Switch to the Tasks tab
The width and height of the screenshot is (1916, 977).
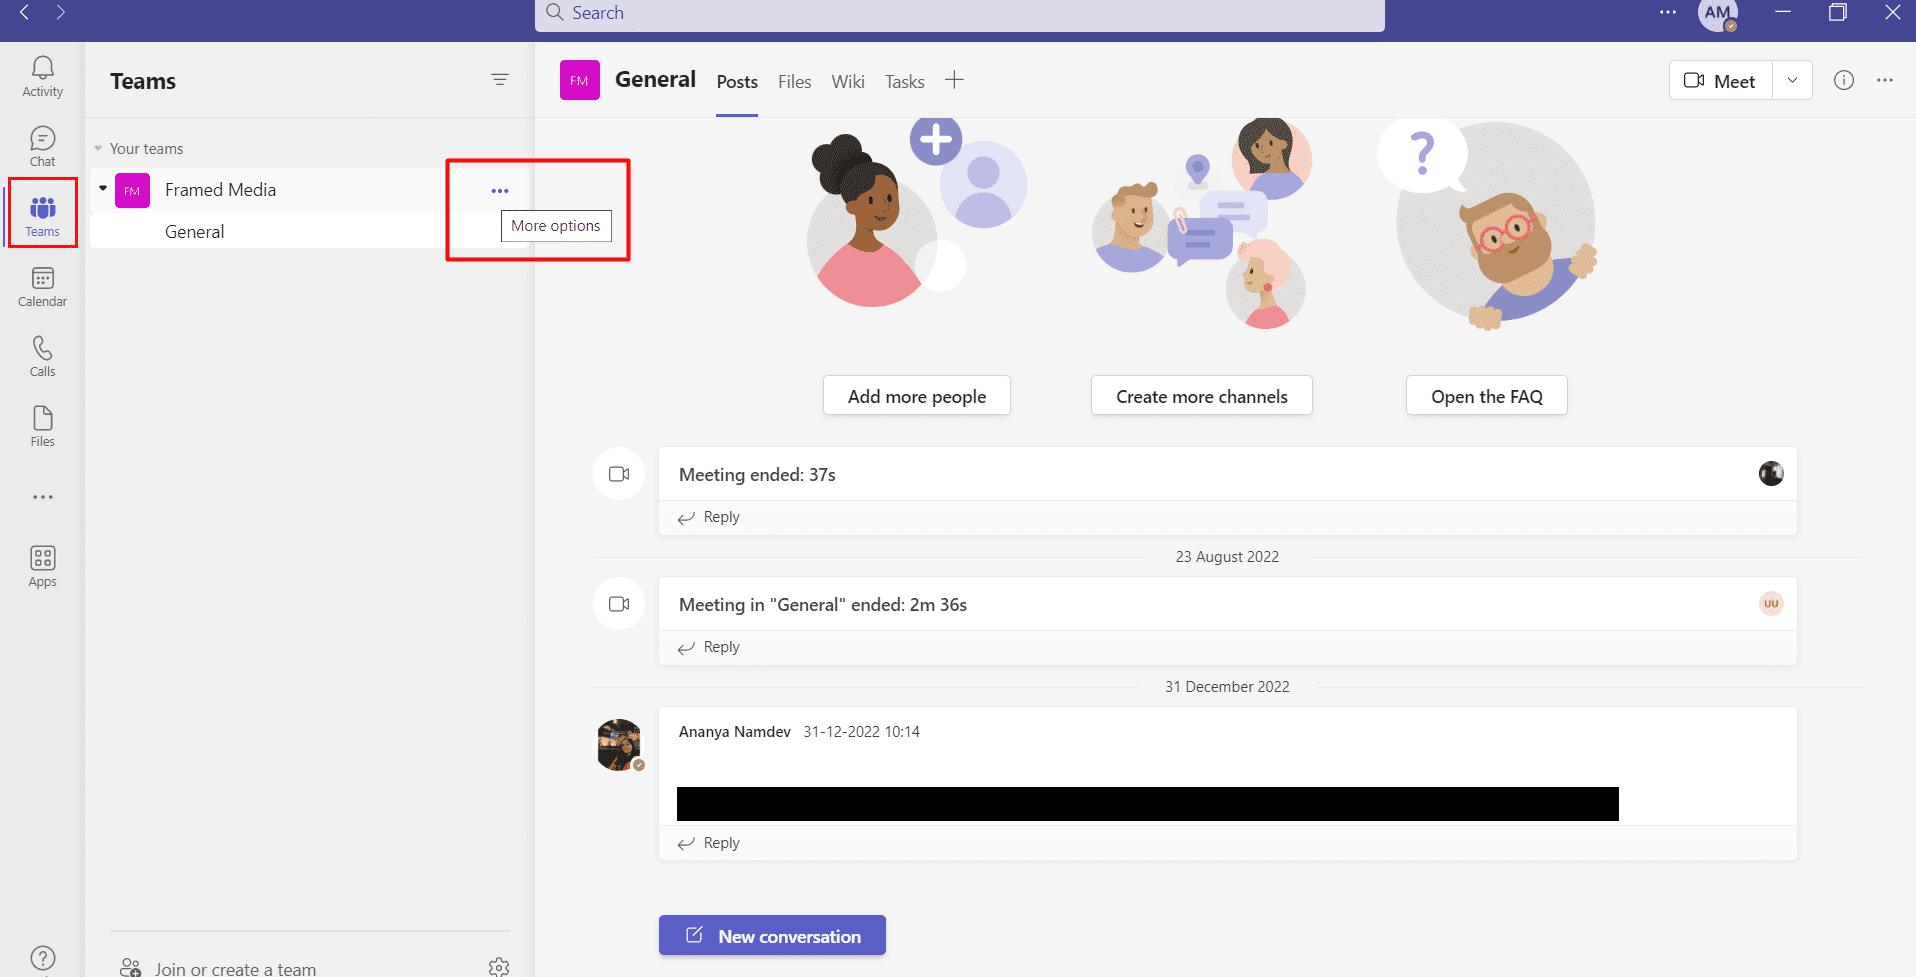pyautogui.click(x=905, y=82)
